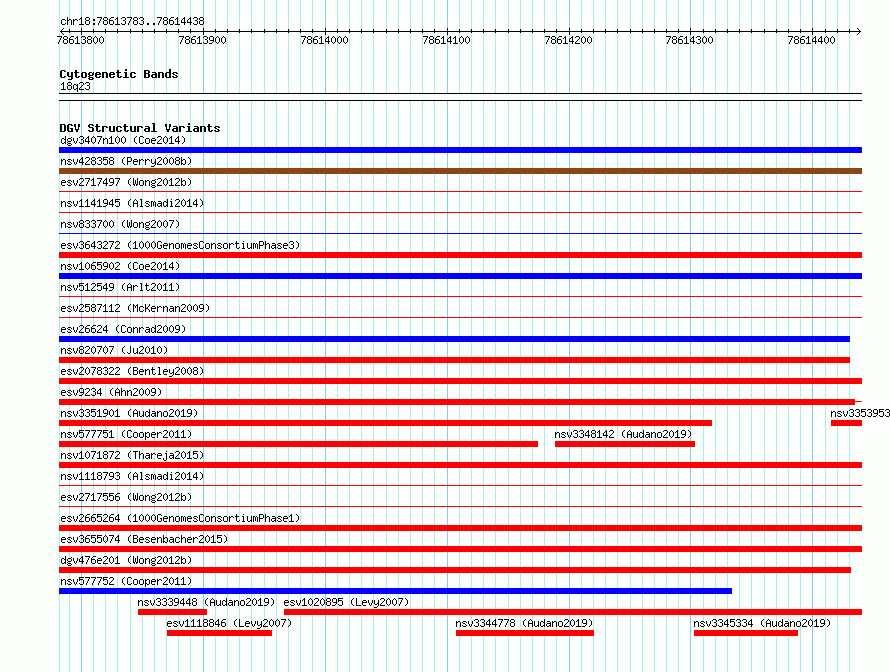The image size is (890, 672).
Task: Click ruler position 78614000
Action: pos(324,40)
